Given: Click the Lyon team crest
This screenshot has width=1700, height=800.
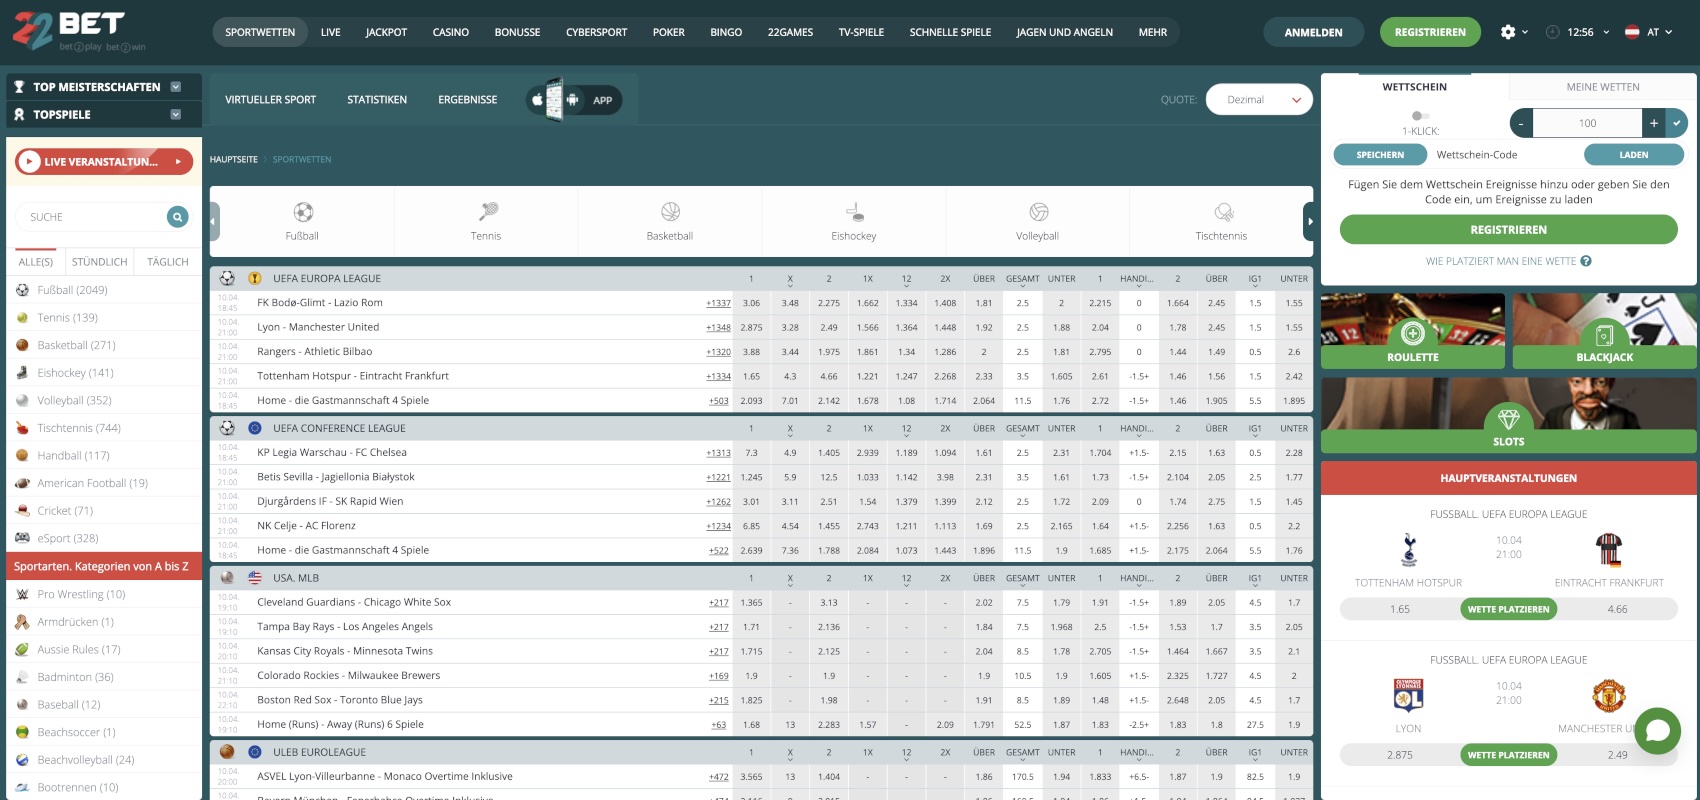Looking at the screenshot, I should coord(1408,695).
